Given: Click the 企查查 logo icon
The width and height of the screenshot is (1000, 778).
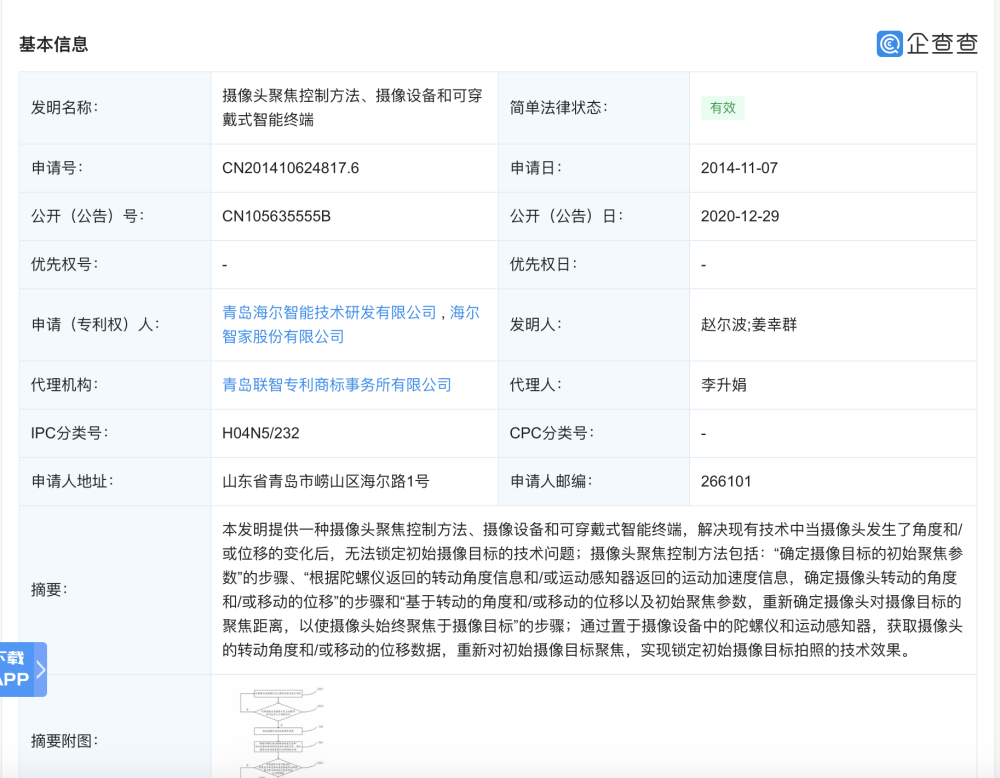Looking at the screenshot, I should click(x=889, y=44).
